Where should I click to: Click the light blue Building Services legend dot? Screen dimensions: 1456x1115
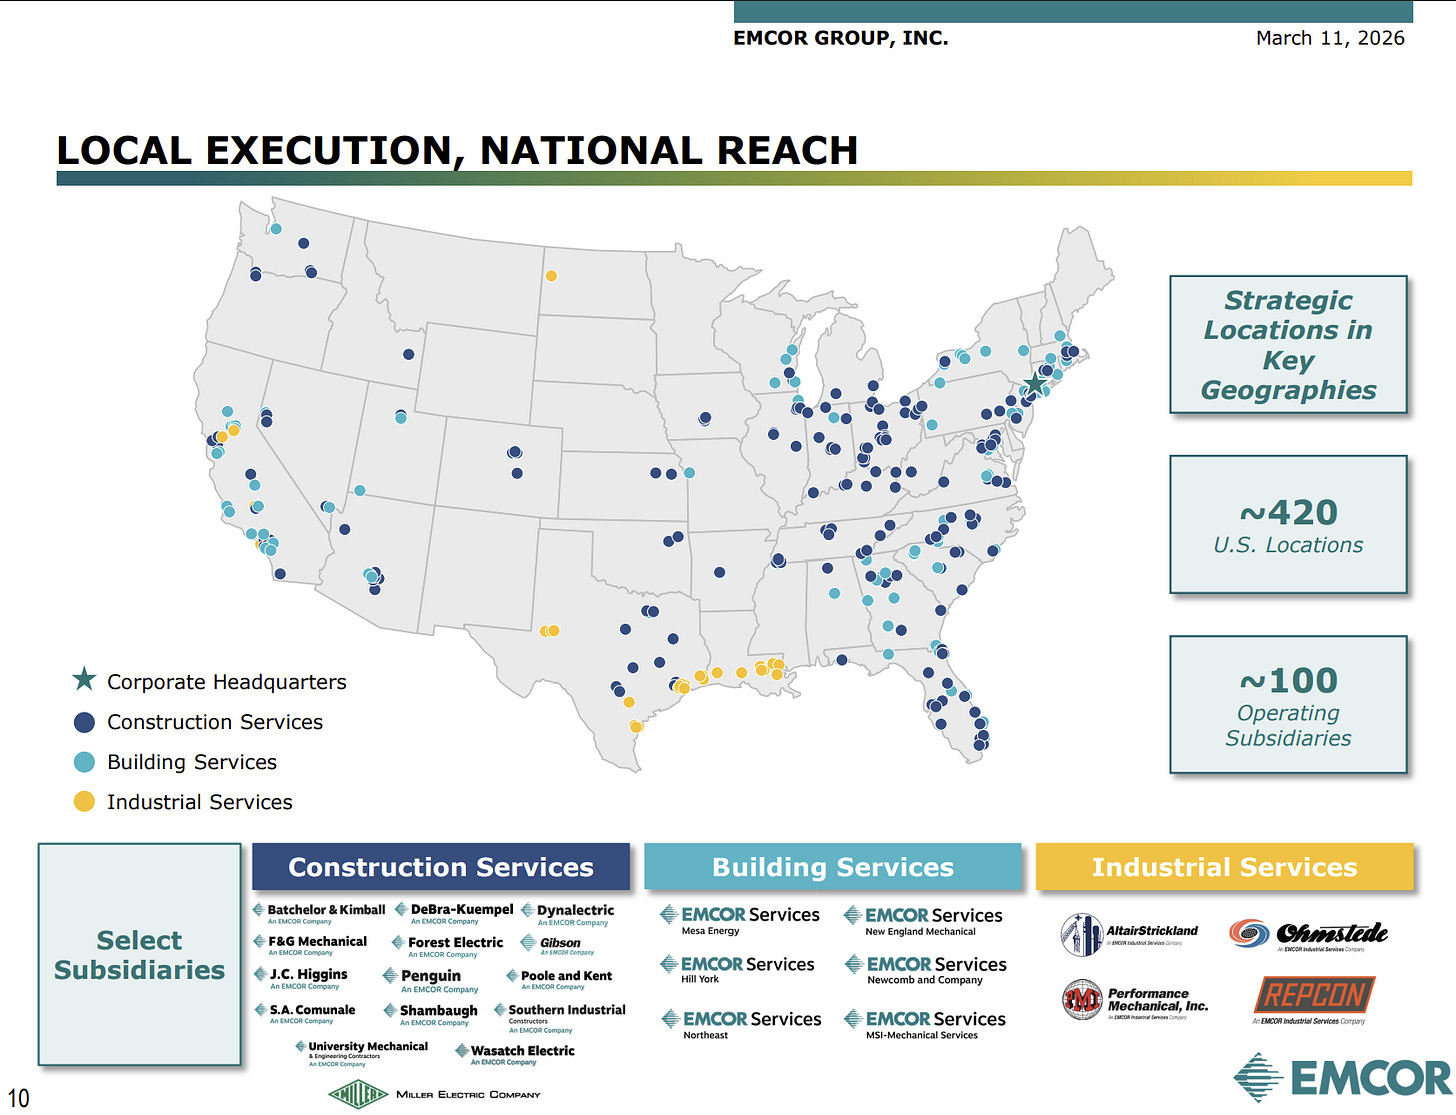click(x=84, y=762)
